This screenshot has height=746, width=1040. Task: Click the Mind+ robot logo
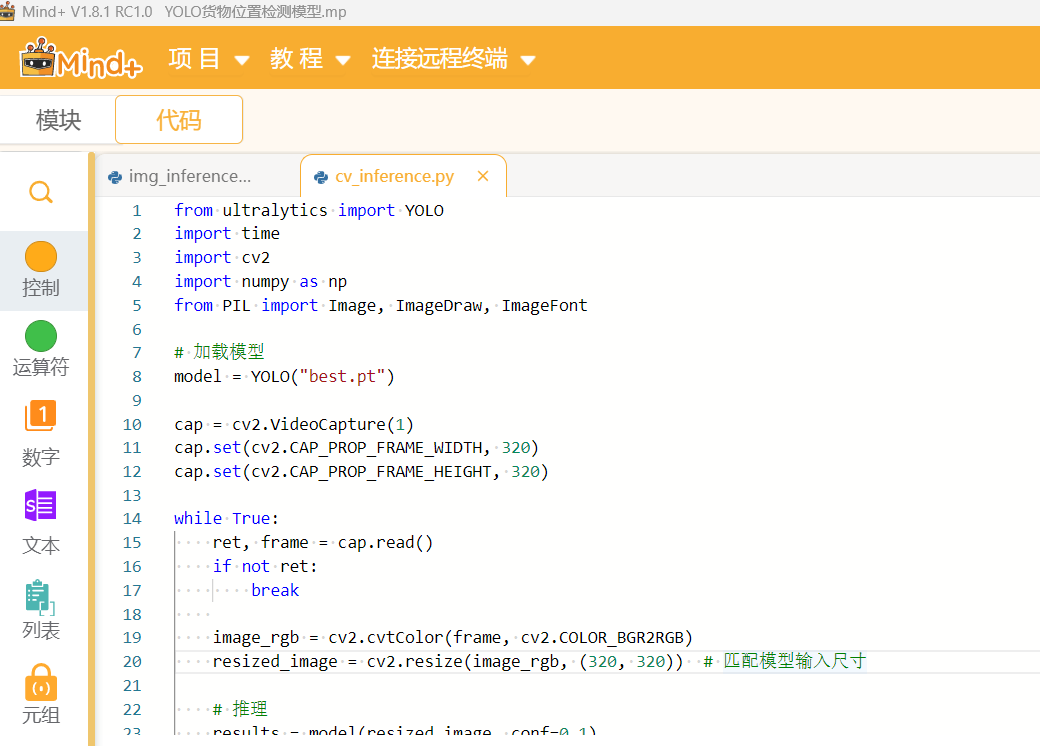point(81,58)
